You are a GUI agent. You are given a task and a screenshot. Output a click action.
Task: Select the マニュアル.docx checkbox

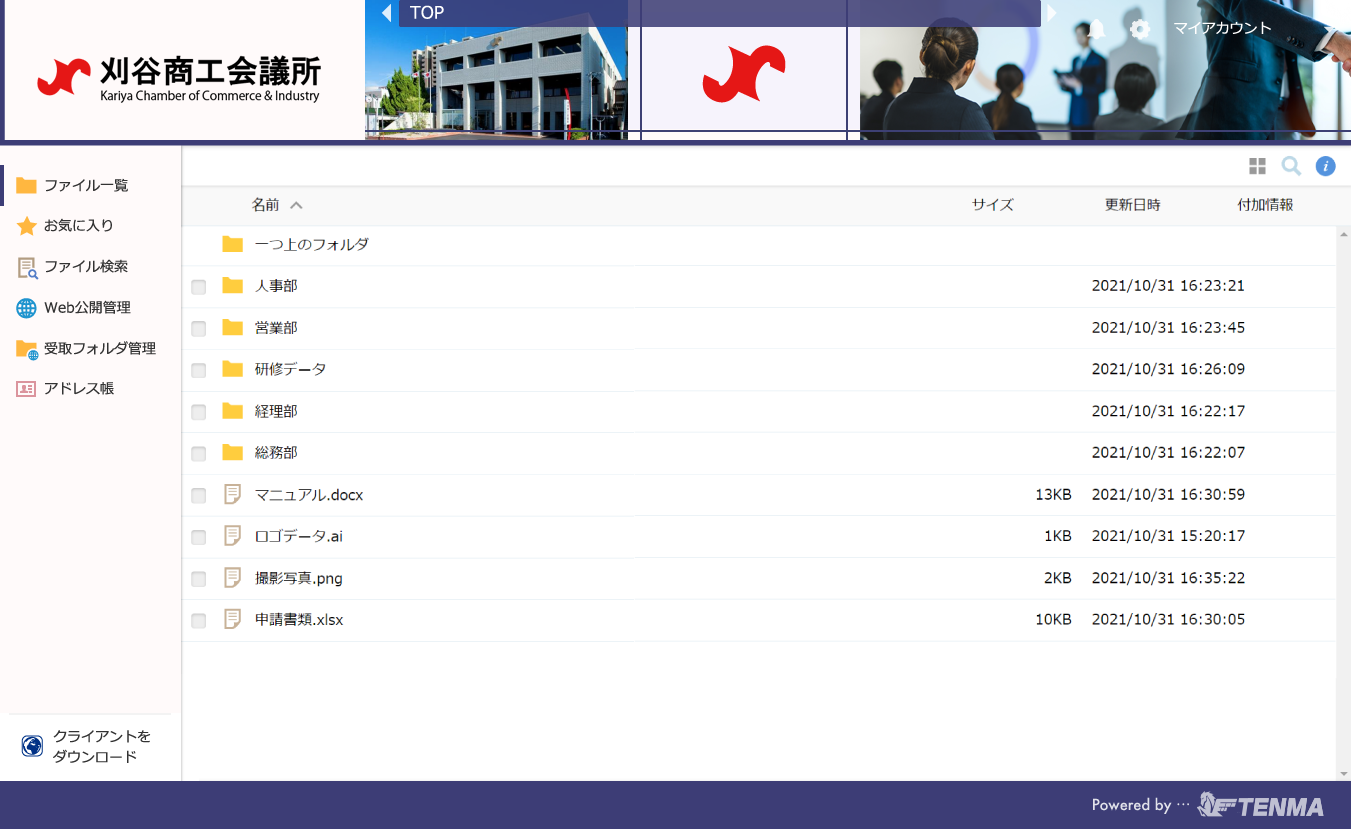199,495
